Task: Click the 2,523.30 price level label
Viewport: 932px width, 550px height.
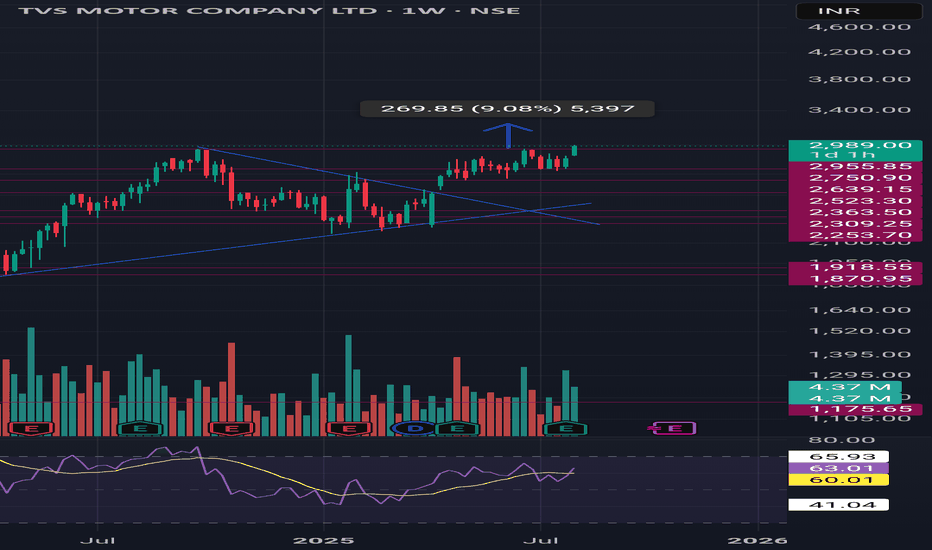Action: (855, 201)
